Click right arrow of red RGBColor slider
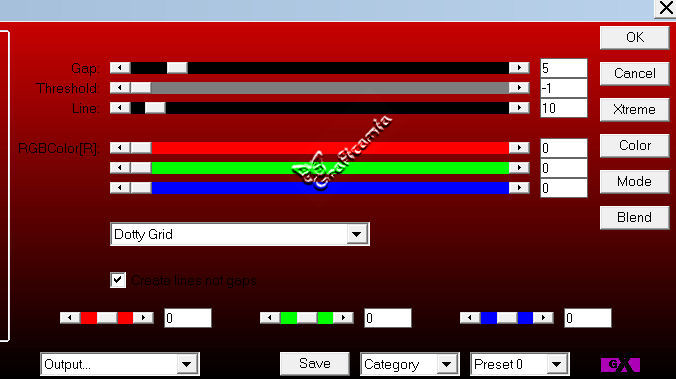This screenshot has width=676, height=379. 519,147
